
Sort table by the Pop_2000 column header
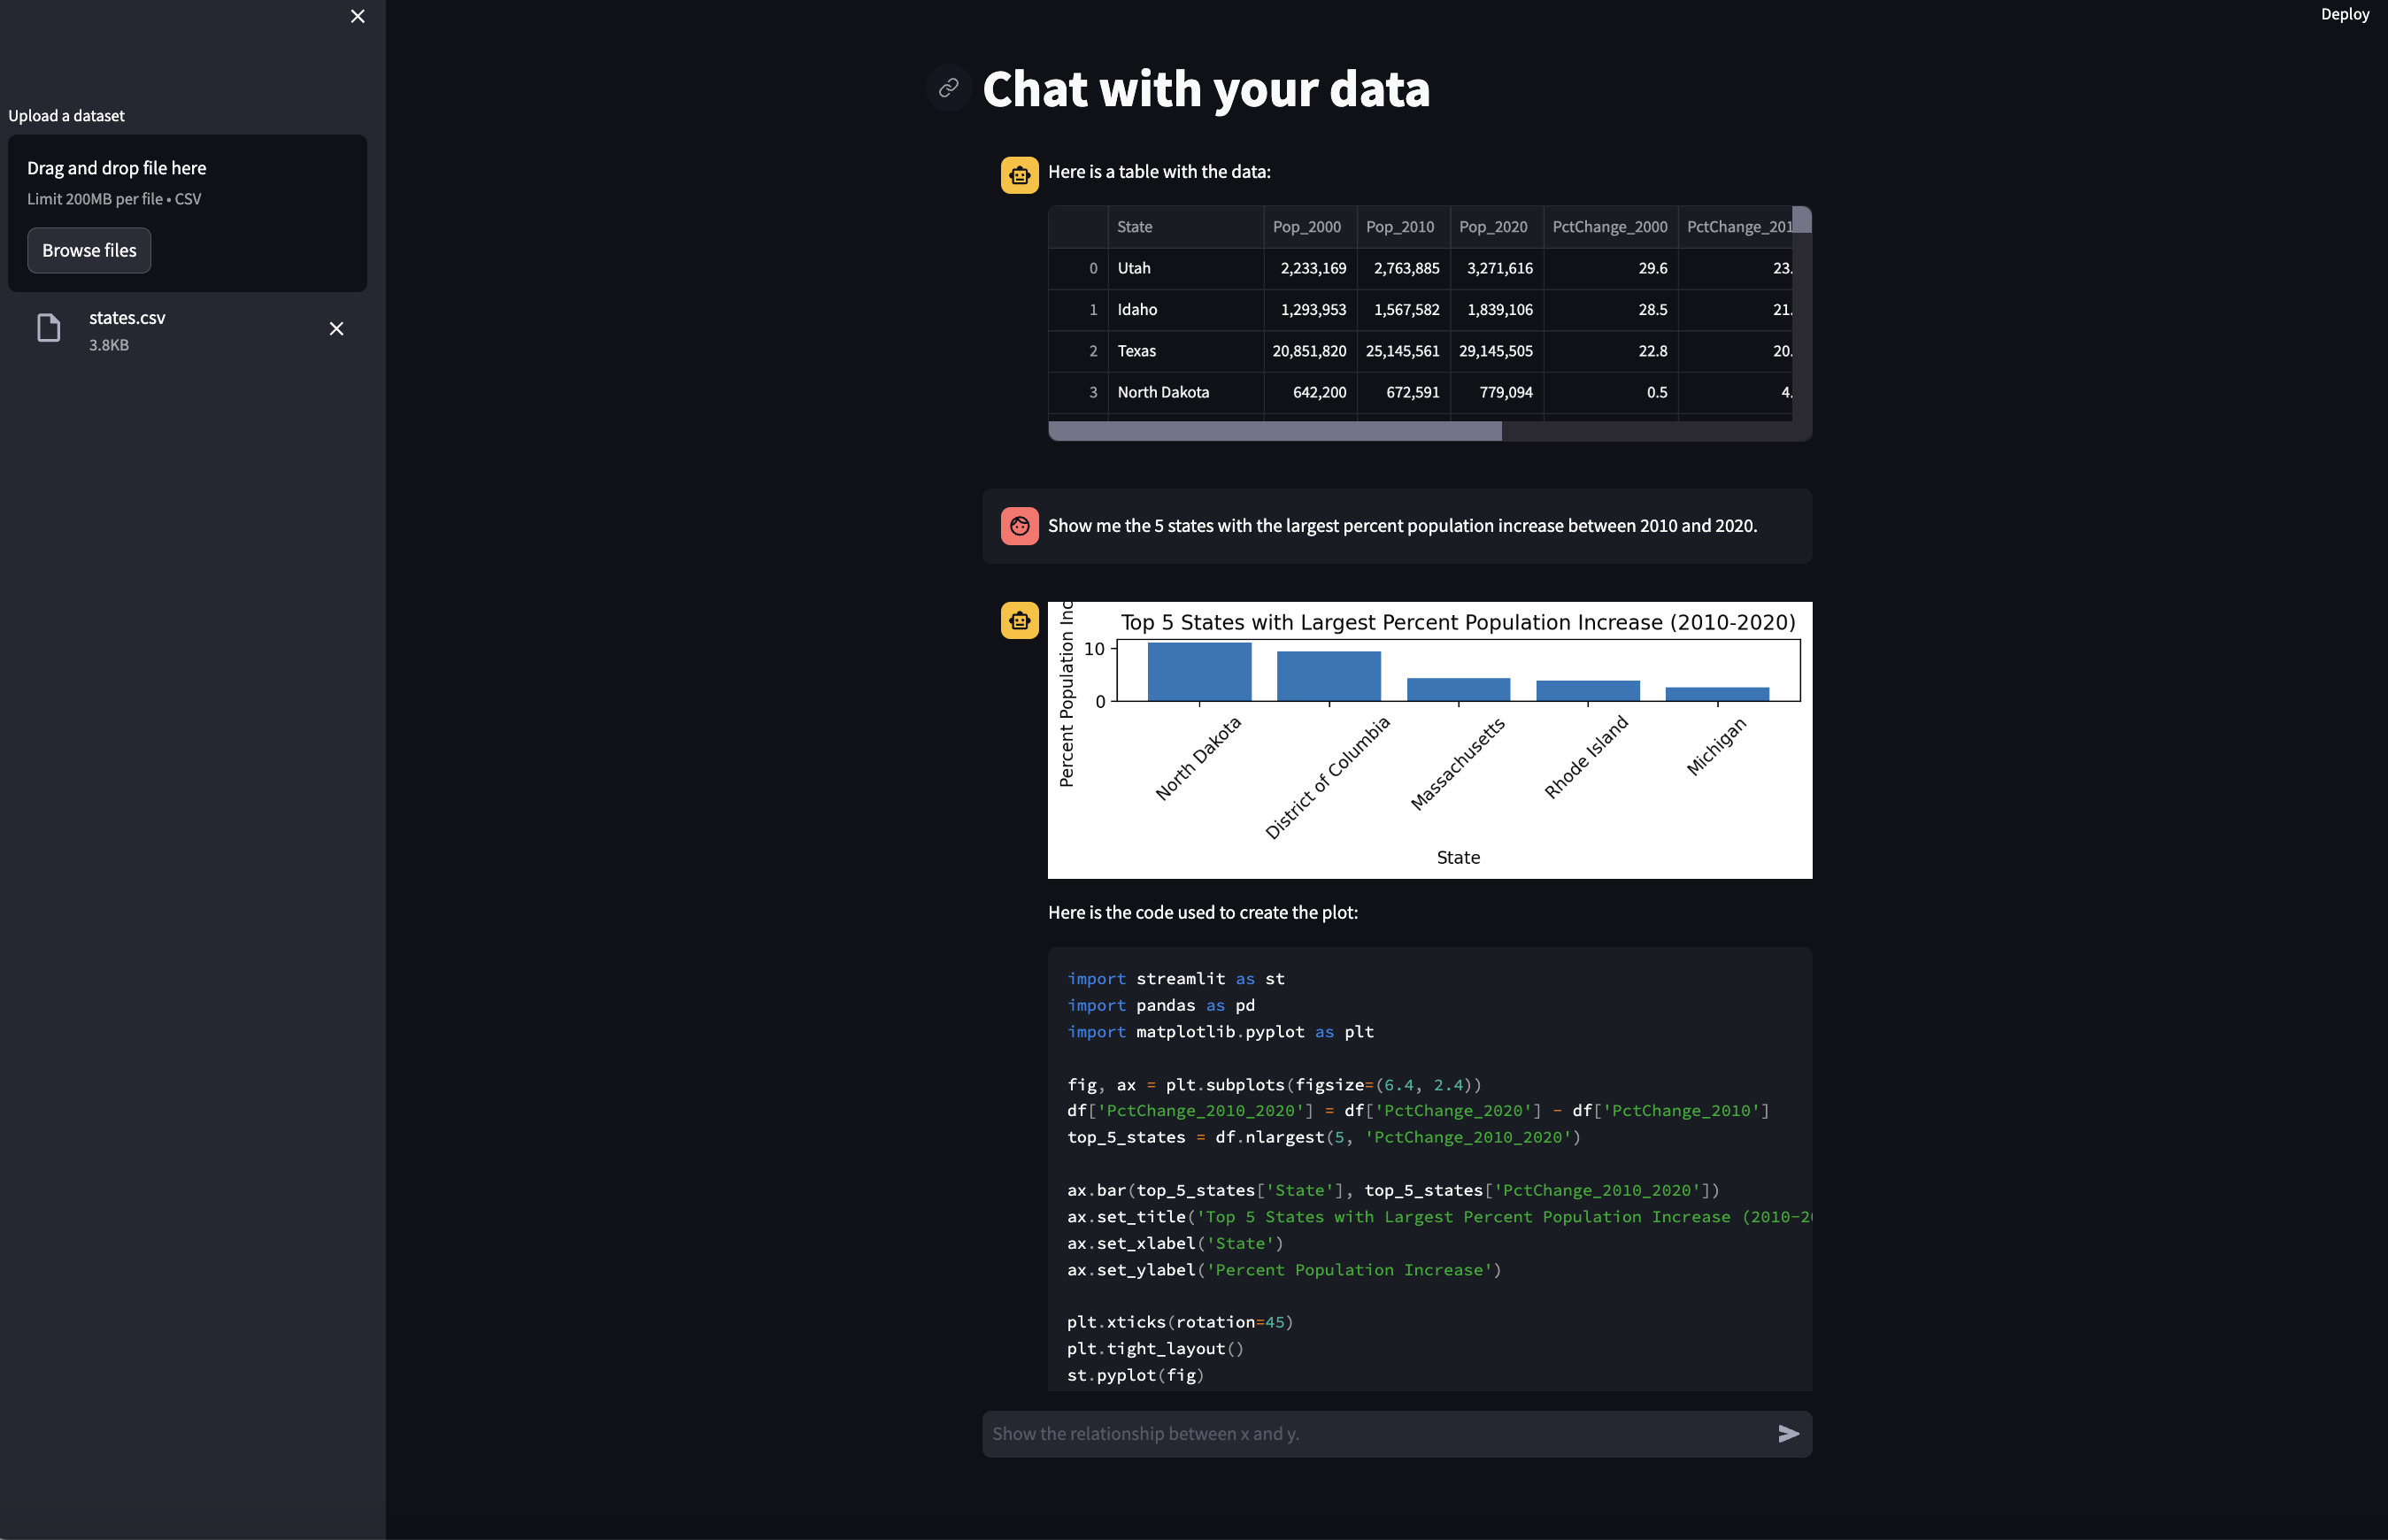(1307, 227)
